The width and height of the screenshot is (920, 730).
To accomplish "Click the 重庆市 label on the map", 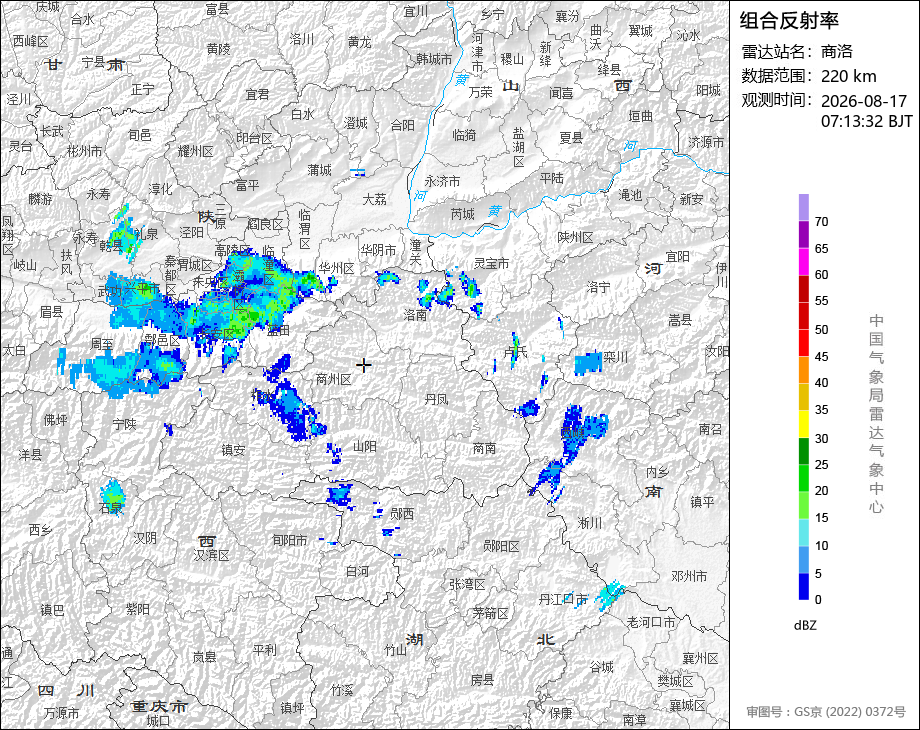I will pos(158,706).
